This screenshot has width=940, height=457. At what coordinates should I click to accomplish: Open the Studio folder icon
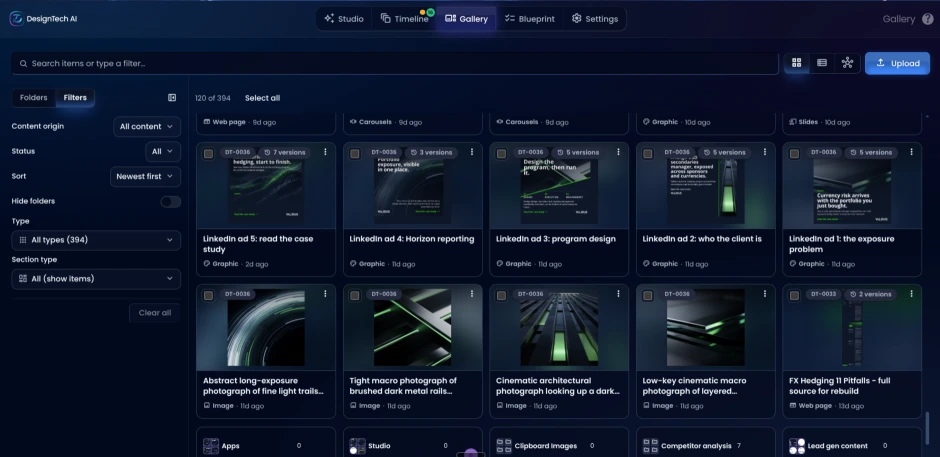click(357, 446)
